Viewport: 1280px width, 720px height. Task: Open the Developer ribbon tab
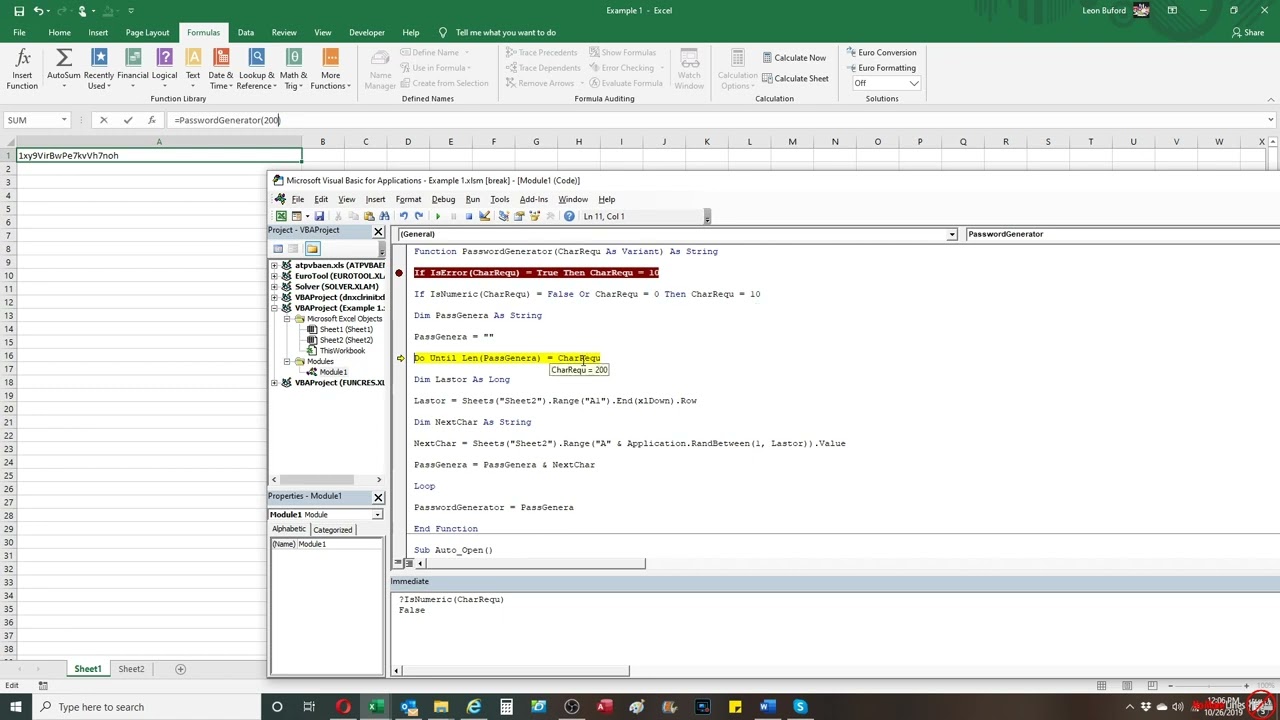coord(367,32)
